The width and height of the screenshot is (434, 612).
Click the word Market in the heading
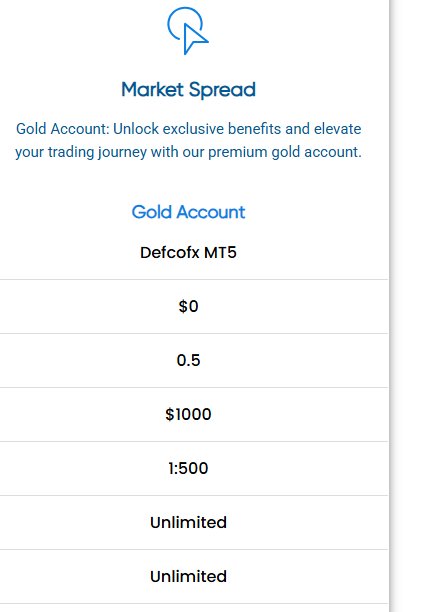coord(153,89)
